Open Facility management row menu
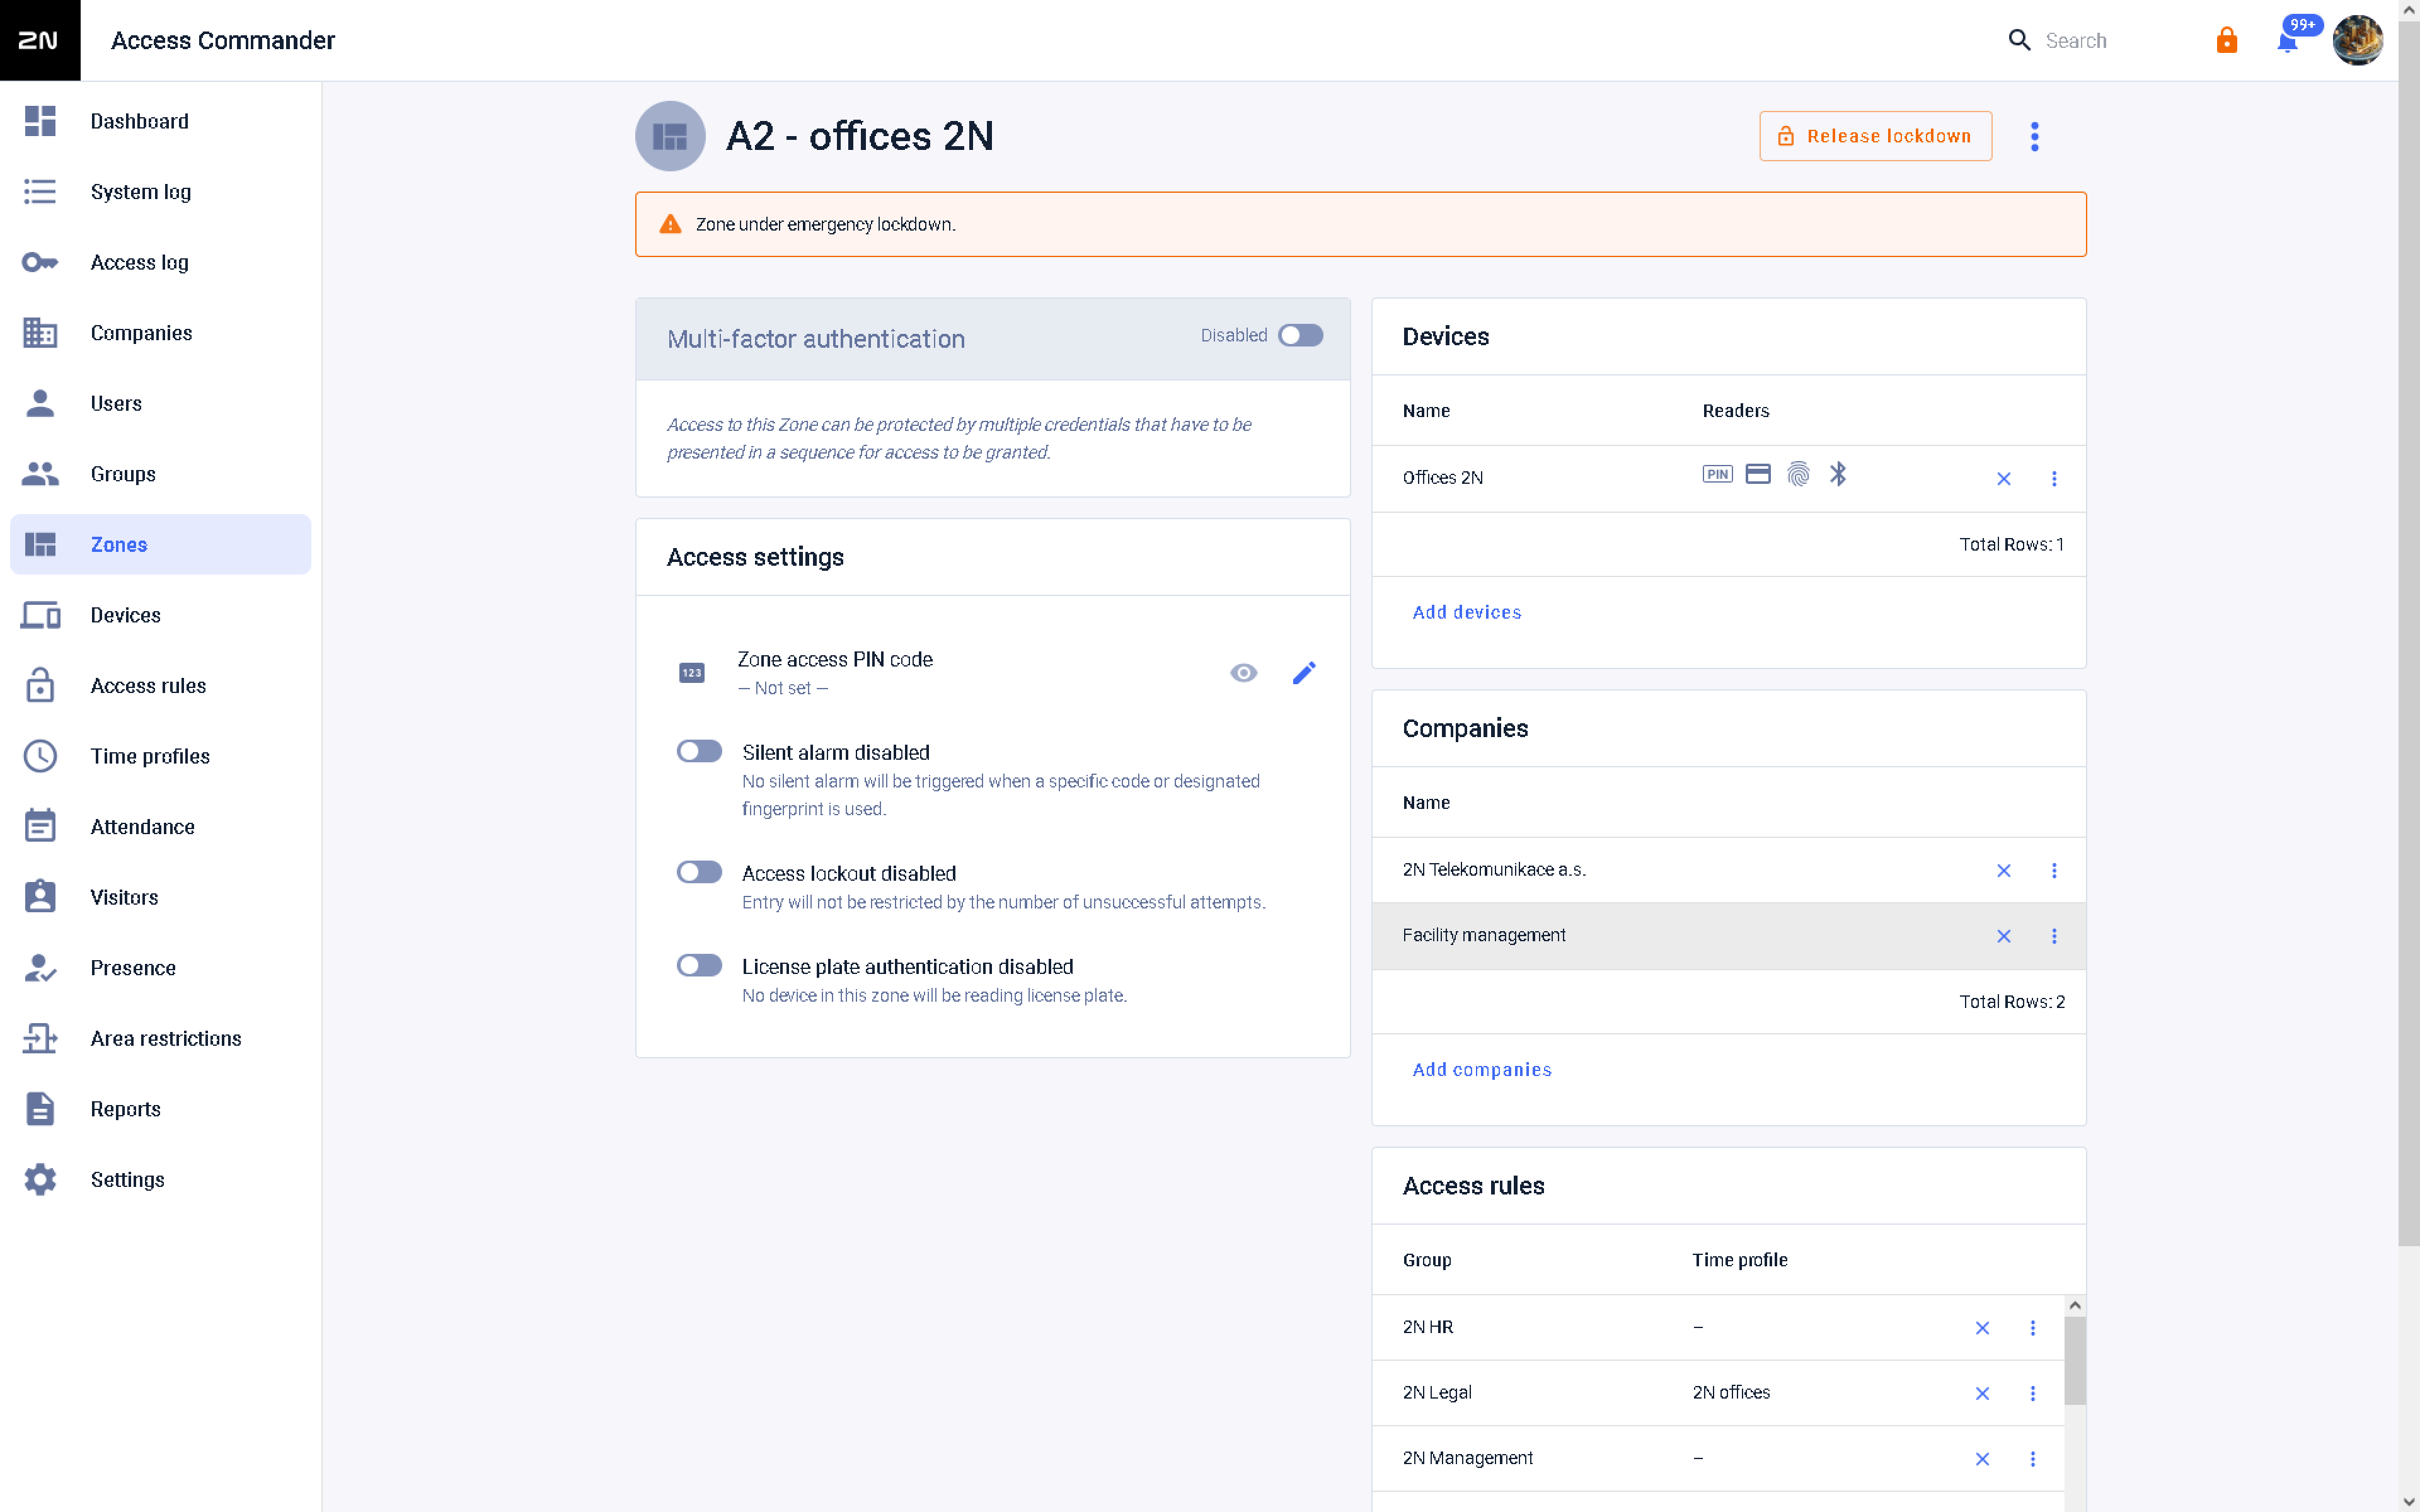 (x=2054, y=936)
